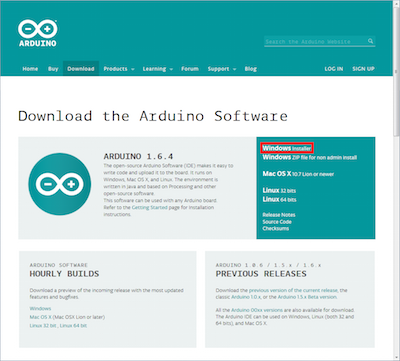Click the LOG IN link
This screenshot has height=361, width=400.
click(x=334, y=69)
